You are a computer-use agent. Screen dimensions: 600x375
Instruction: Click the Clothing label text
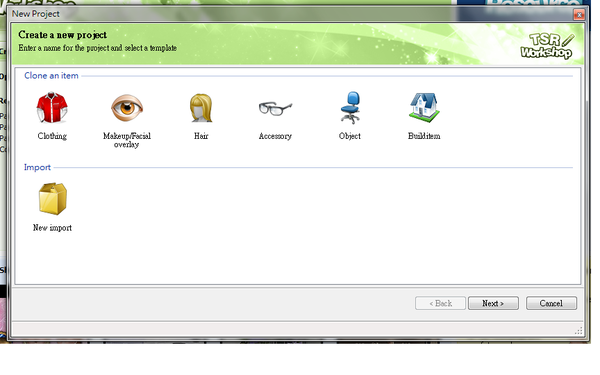point(52,136)
